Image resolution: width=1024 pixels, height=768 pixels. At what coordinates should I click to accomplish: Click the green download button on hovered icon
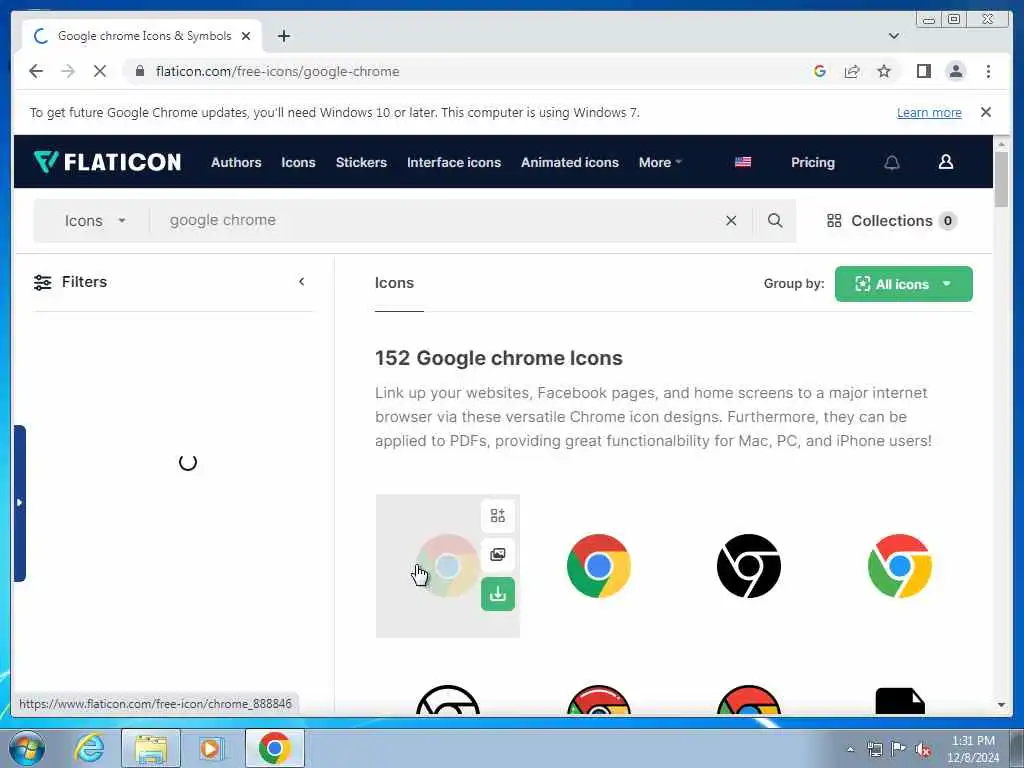point(498,594)
